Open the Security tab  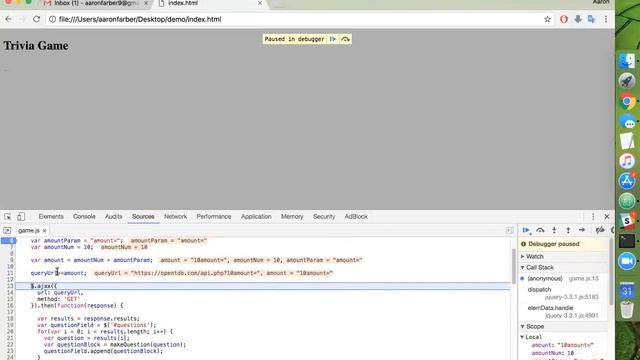click(324, 217)
